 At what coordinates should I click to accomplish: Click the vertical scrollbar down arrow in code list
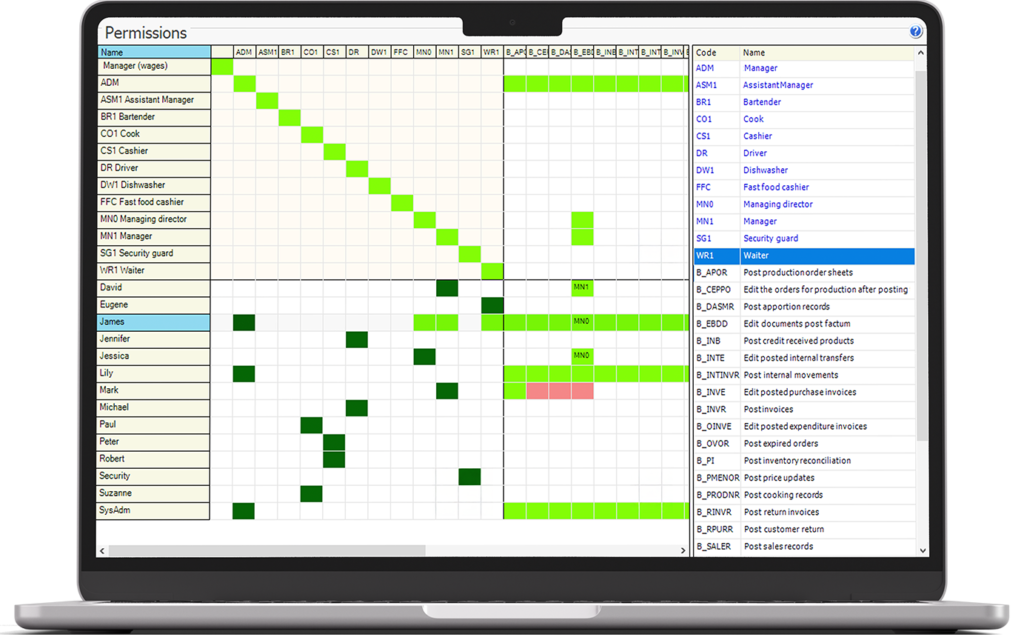(921, 549)
